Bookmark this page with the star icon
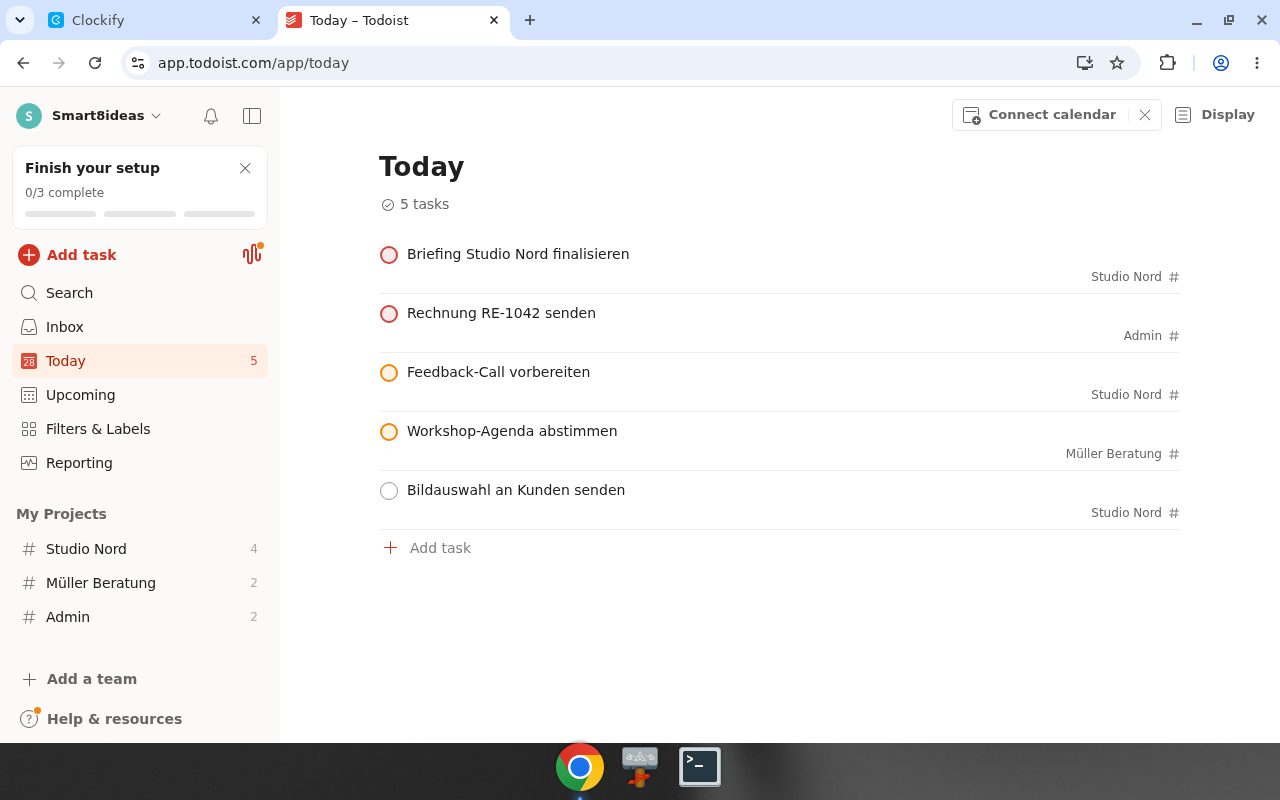Screen dimensions: 1280x800 point(1117,63)
